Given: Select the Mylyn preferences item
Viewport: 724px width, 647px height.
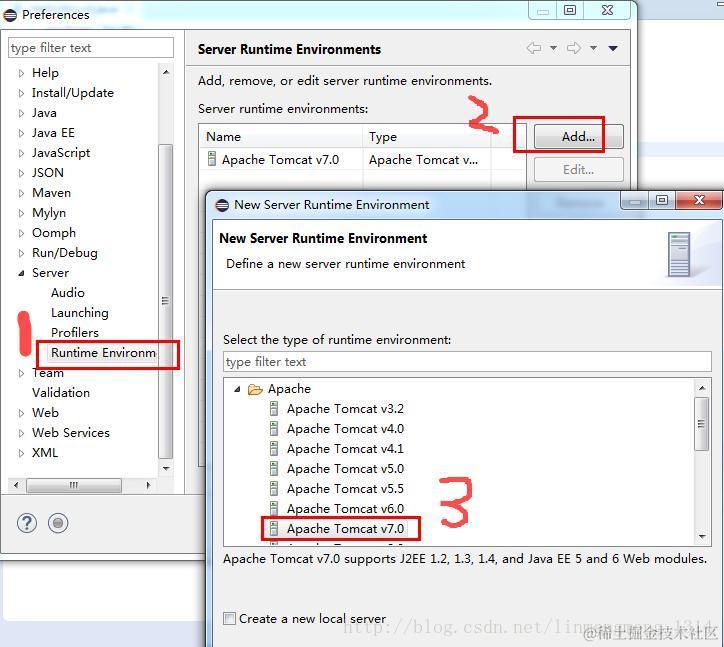Looking at the screenshot, I should point(49,213).
